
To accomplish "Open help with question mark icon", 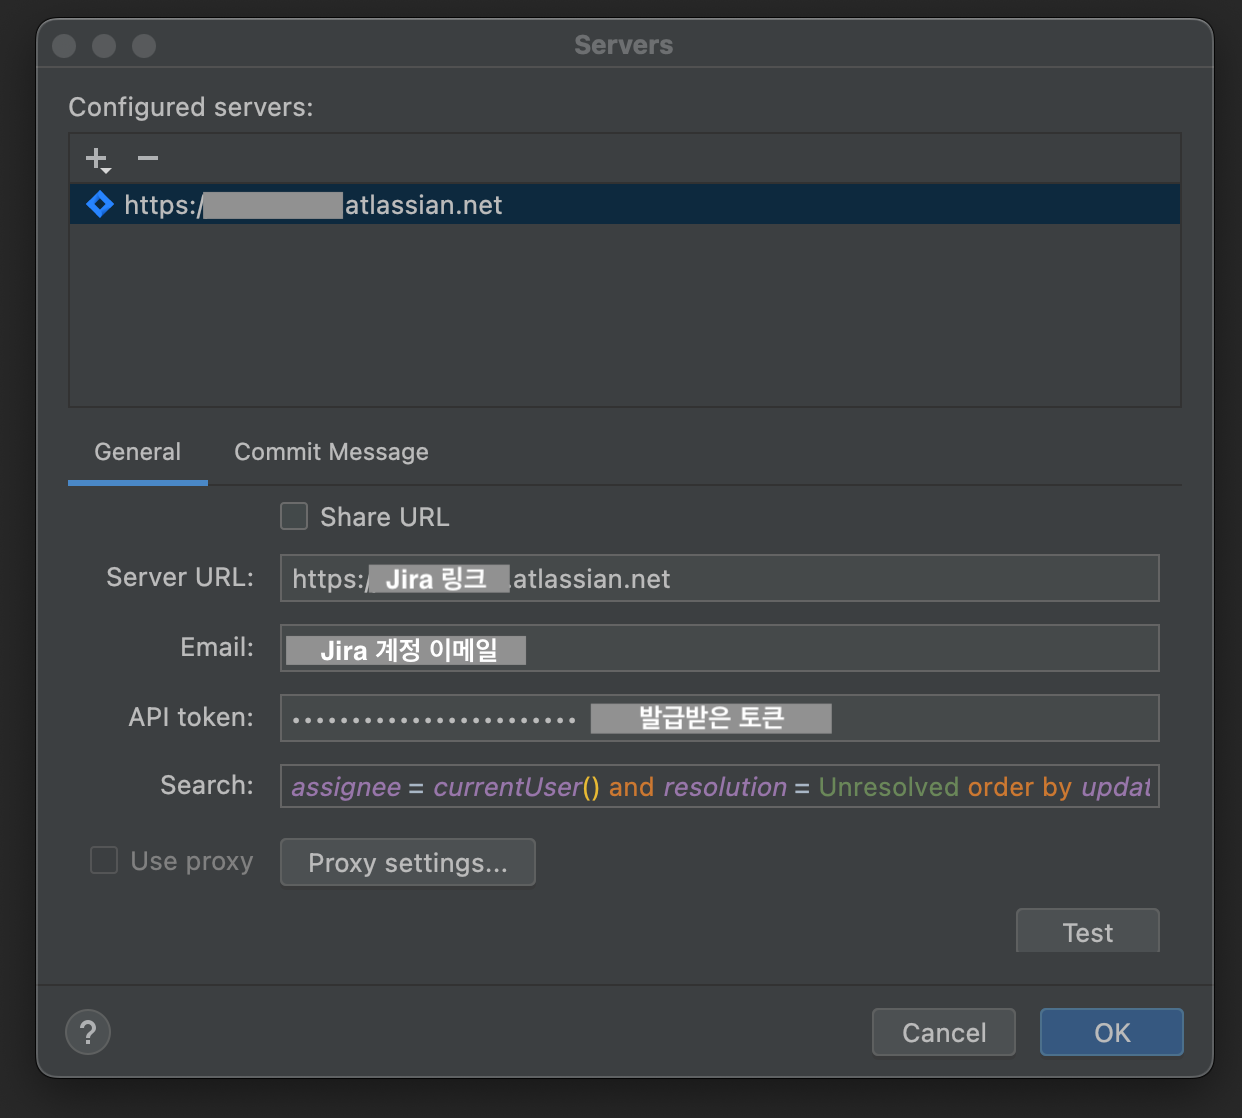I will 88,1032.
